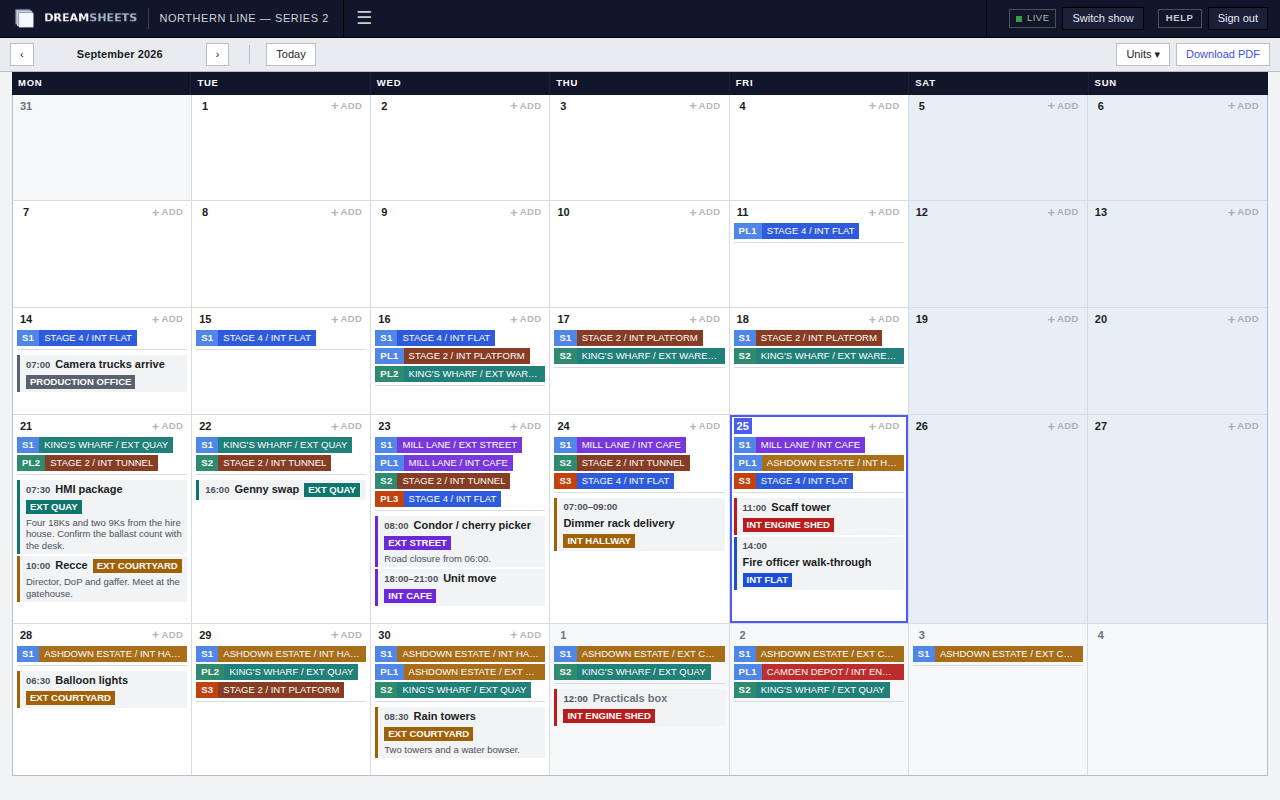Toggle the LIVE status indicator
The height and width of the screenshot is (800, 1280).
click(x=1032, y=18)
